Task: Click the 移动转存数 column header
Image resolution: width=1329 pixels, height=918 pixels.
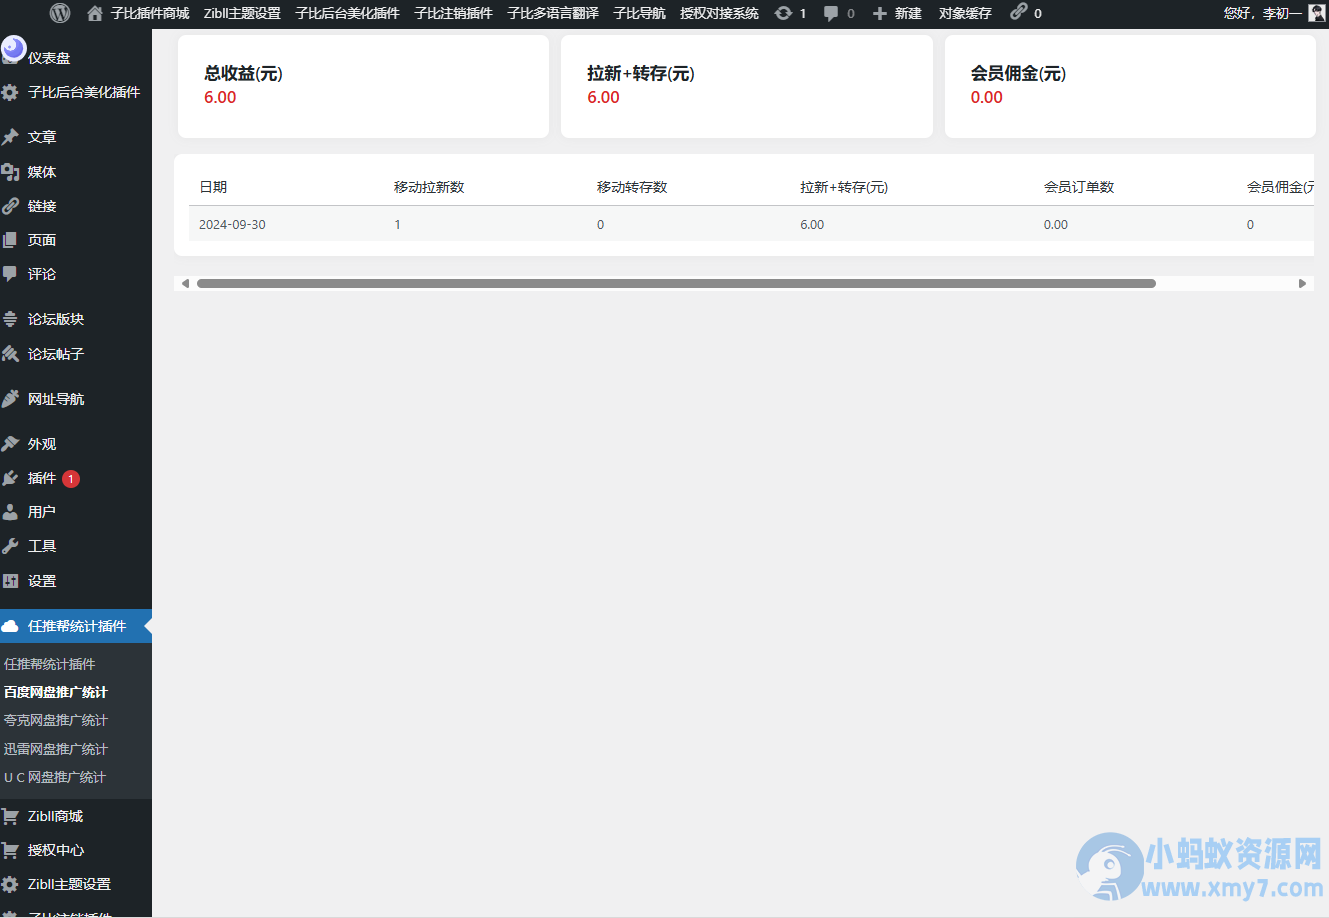Action: [x=632, y=187]
